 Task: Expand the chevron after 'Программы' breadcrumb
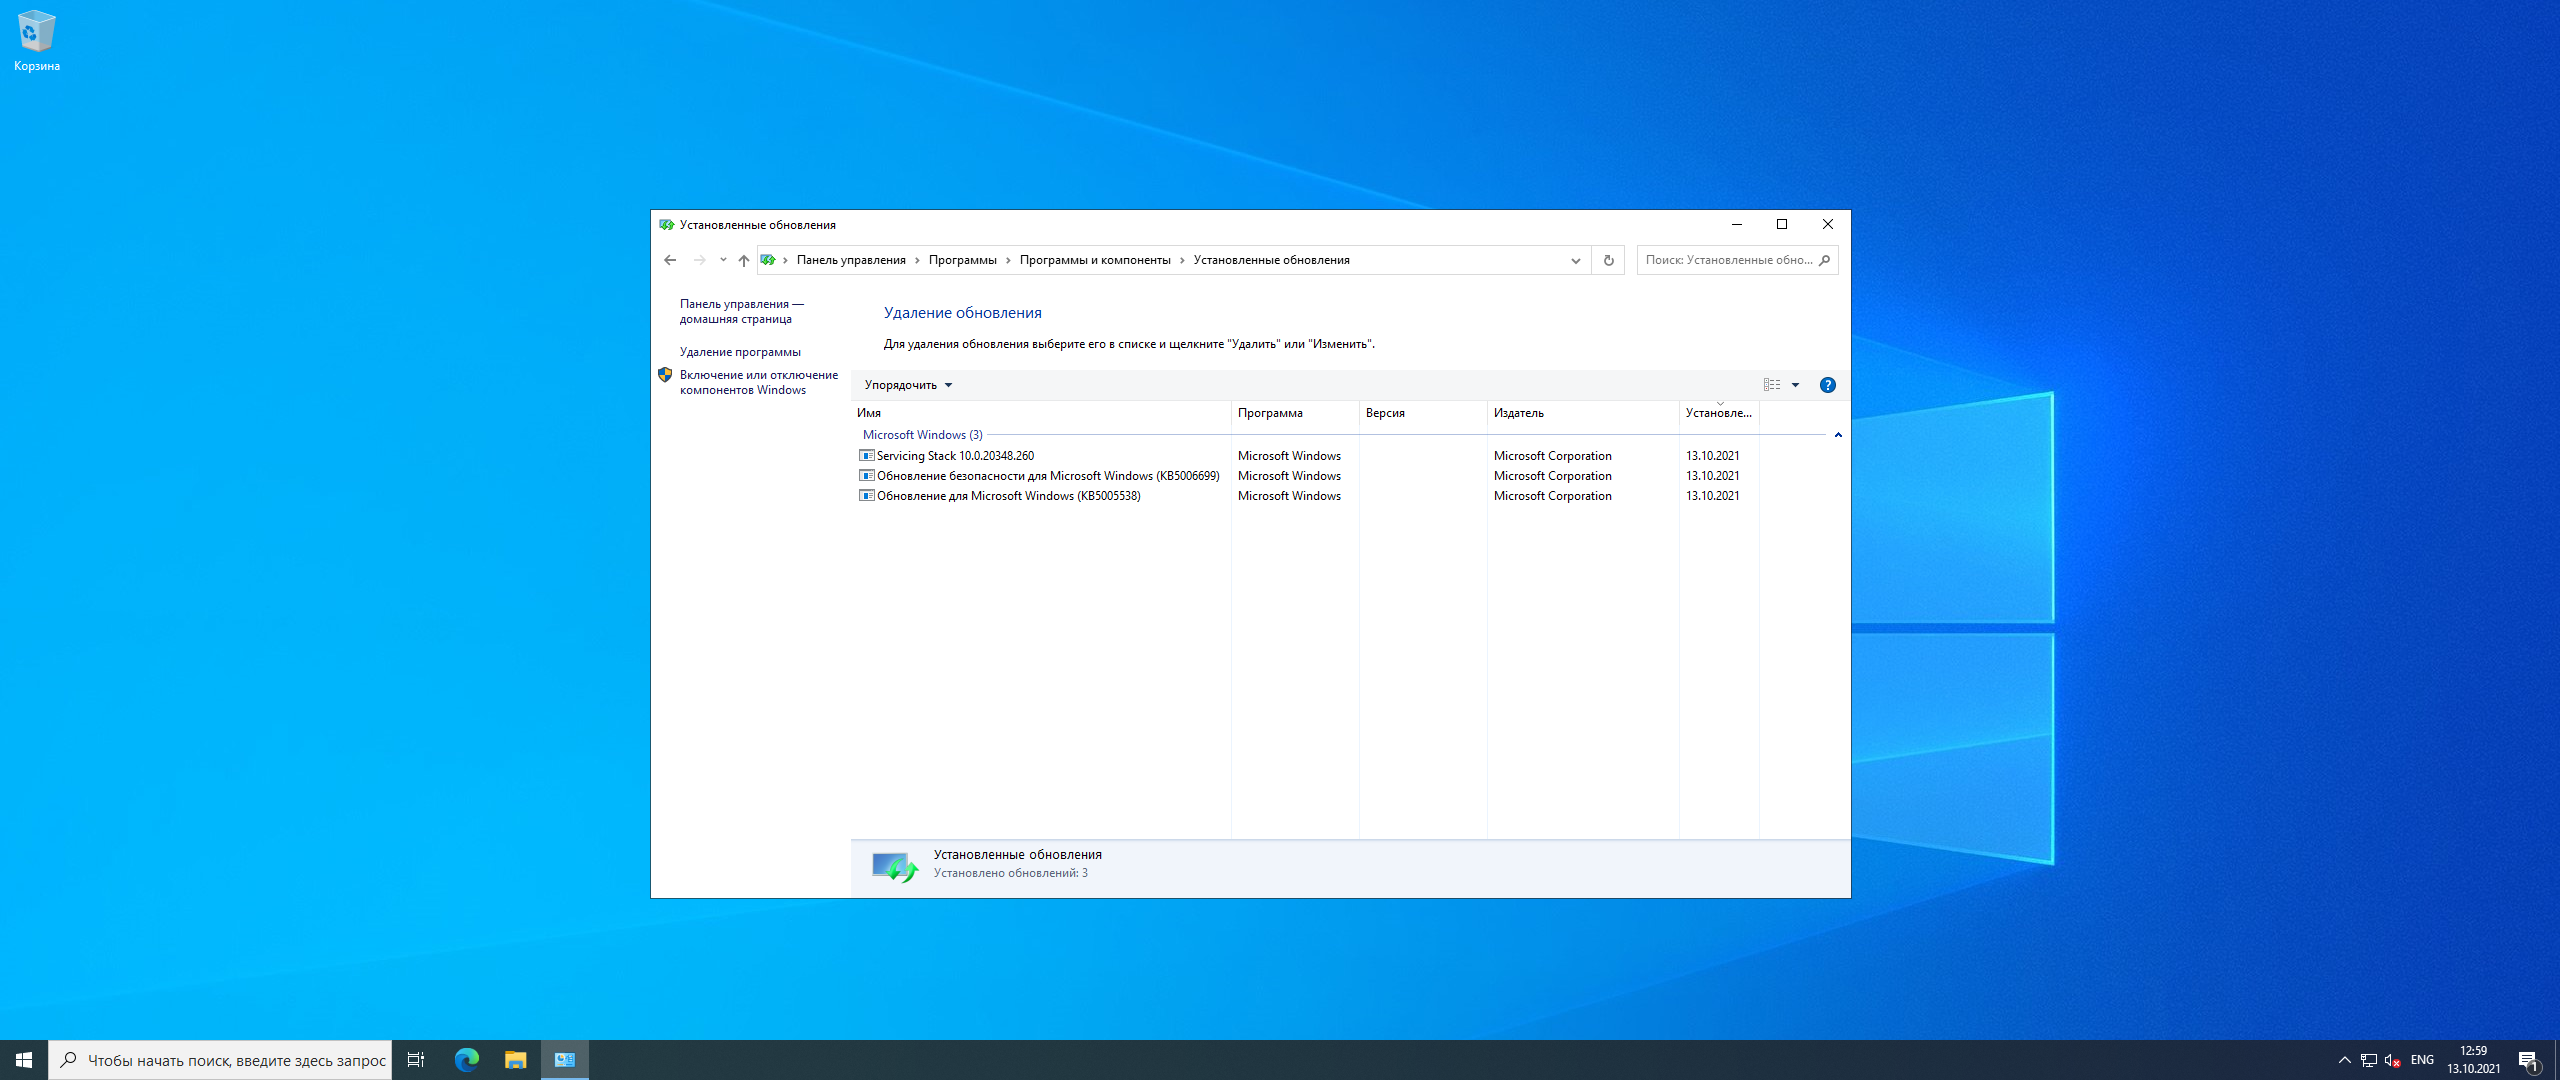point(1008,260)
